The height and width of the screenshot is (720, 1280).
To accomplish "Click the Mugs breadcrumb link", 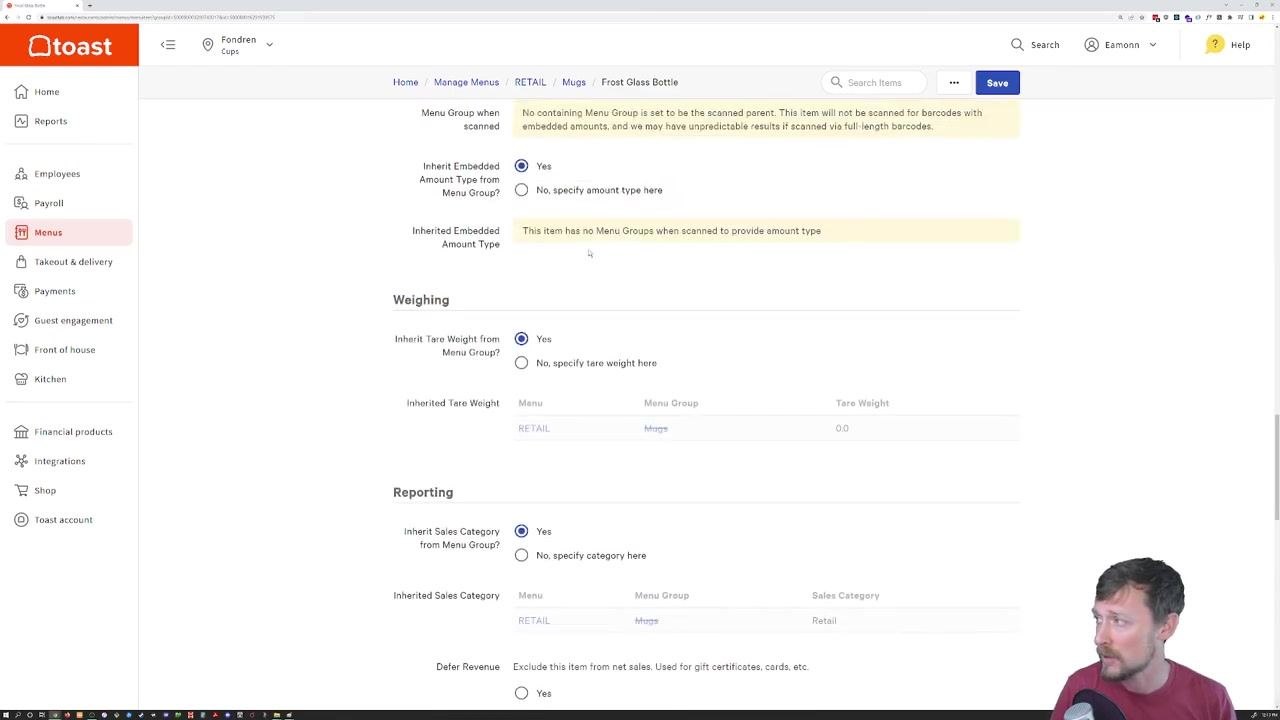I will click(574, 82).
